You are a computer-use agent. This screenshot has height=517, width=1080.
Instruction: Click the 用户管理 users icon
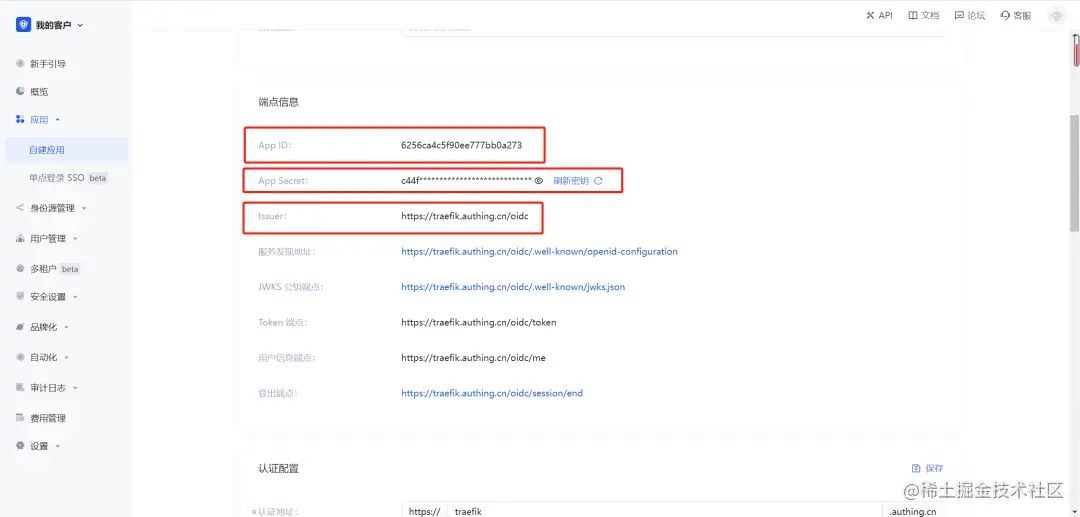pyautogui.click(x=20, y=238)
